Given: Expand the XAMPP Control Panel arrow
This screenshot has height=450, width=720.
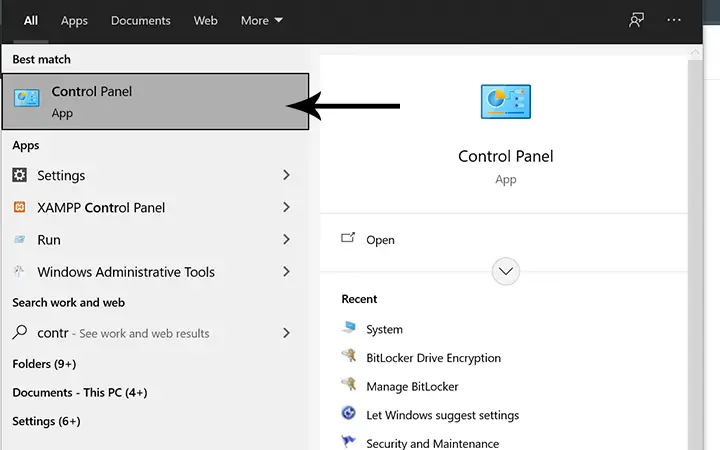Looking at the screenshot, I should point(286,207).
